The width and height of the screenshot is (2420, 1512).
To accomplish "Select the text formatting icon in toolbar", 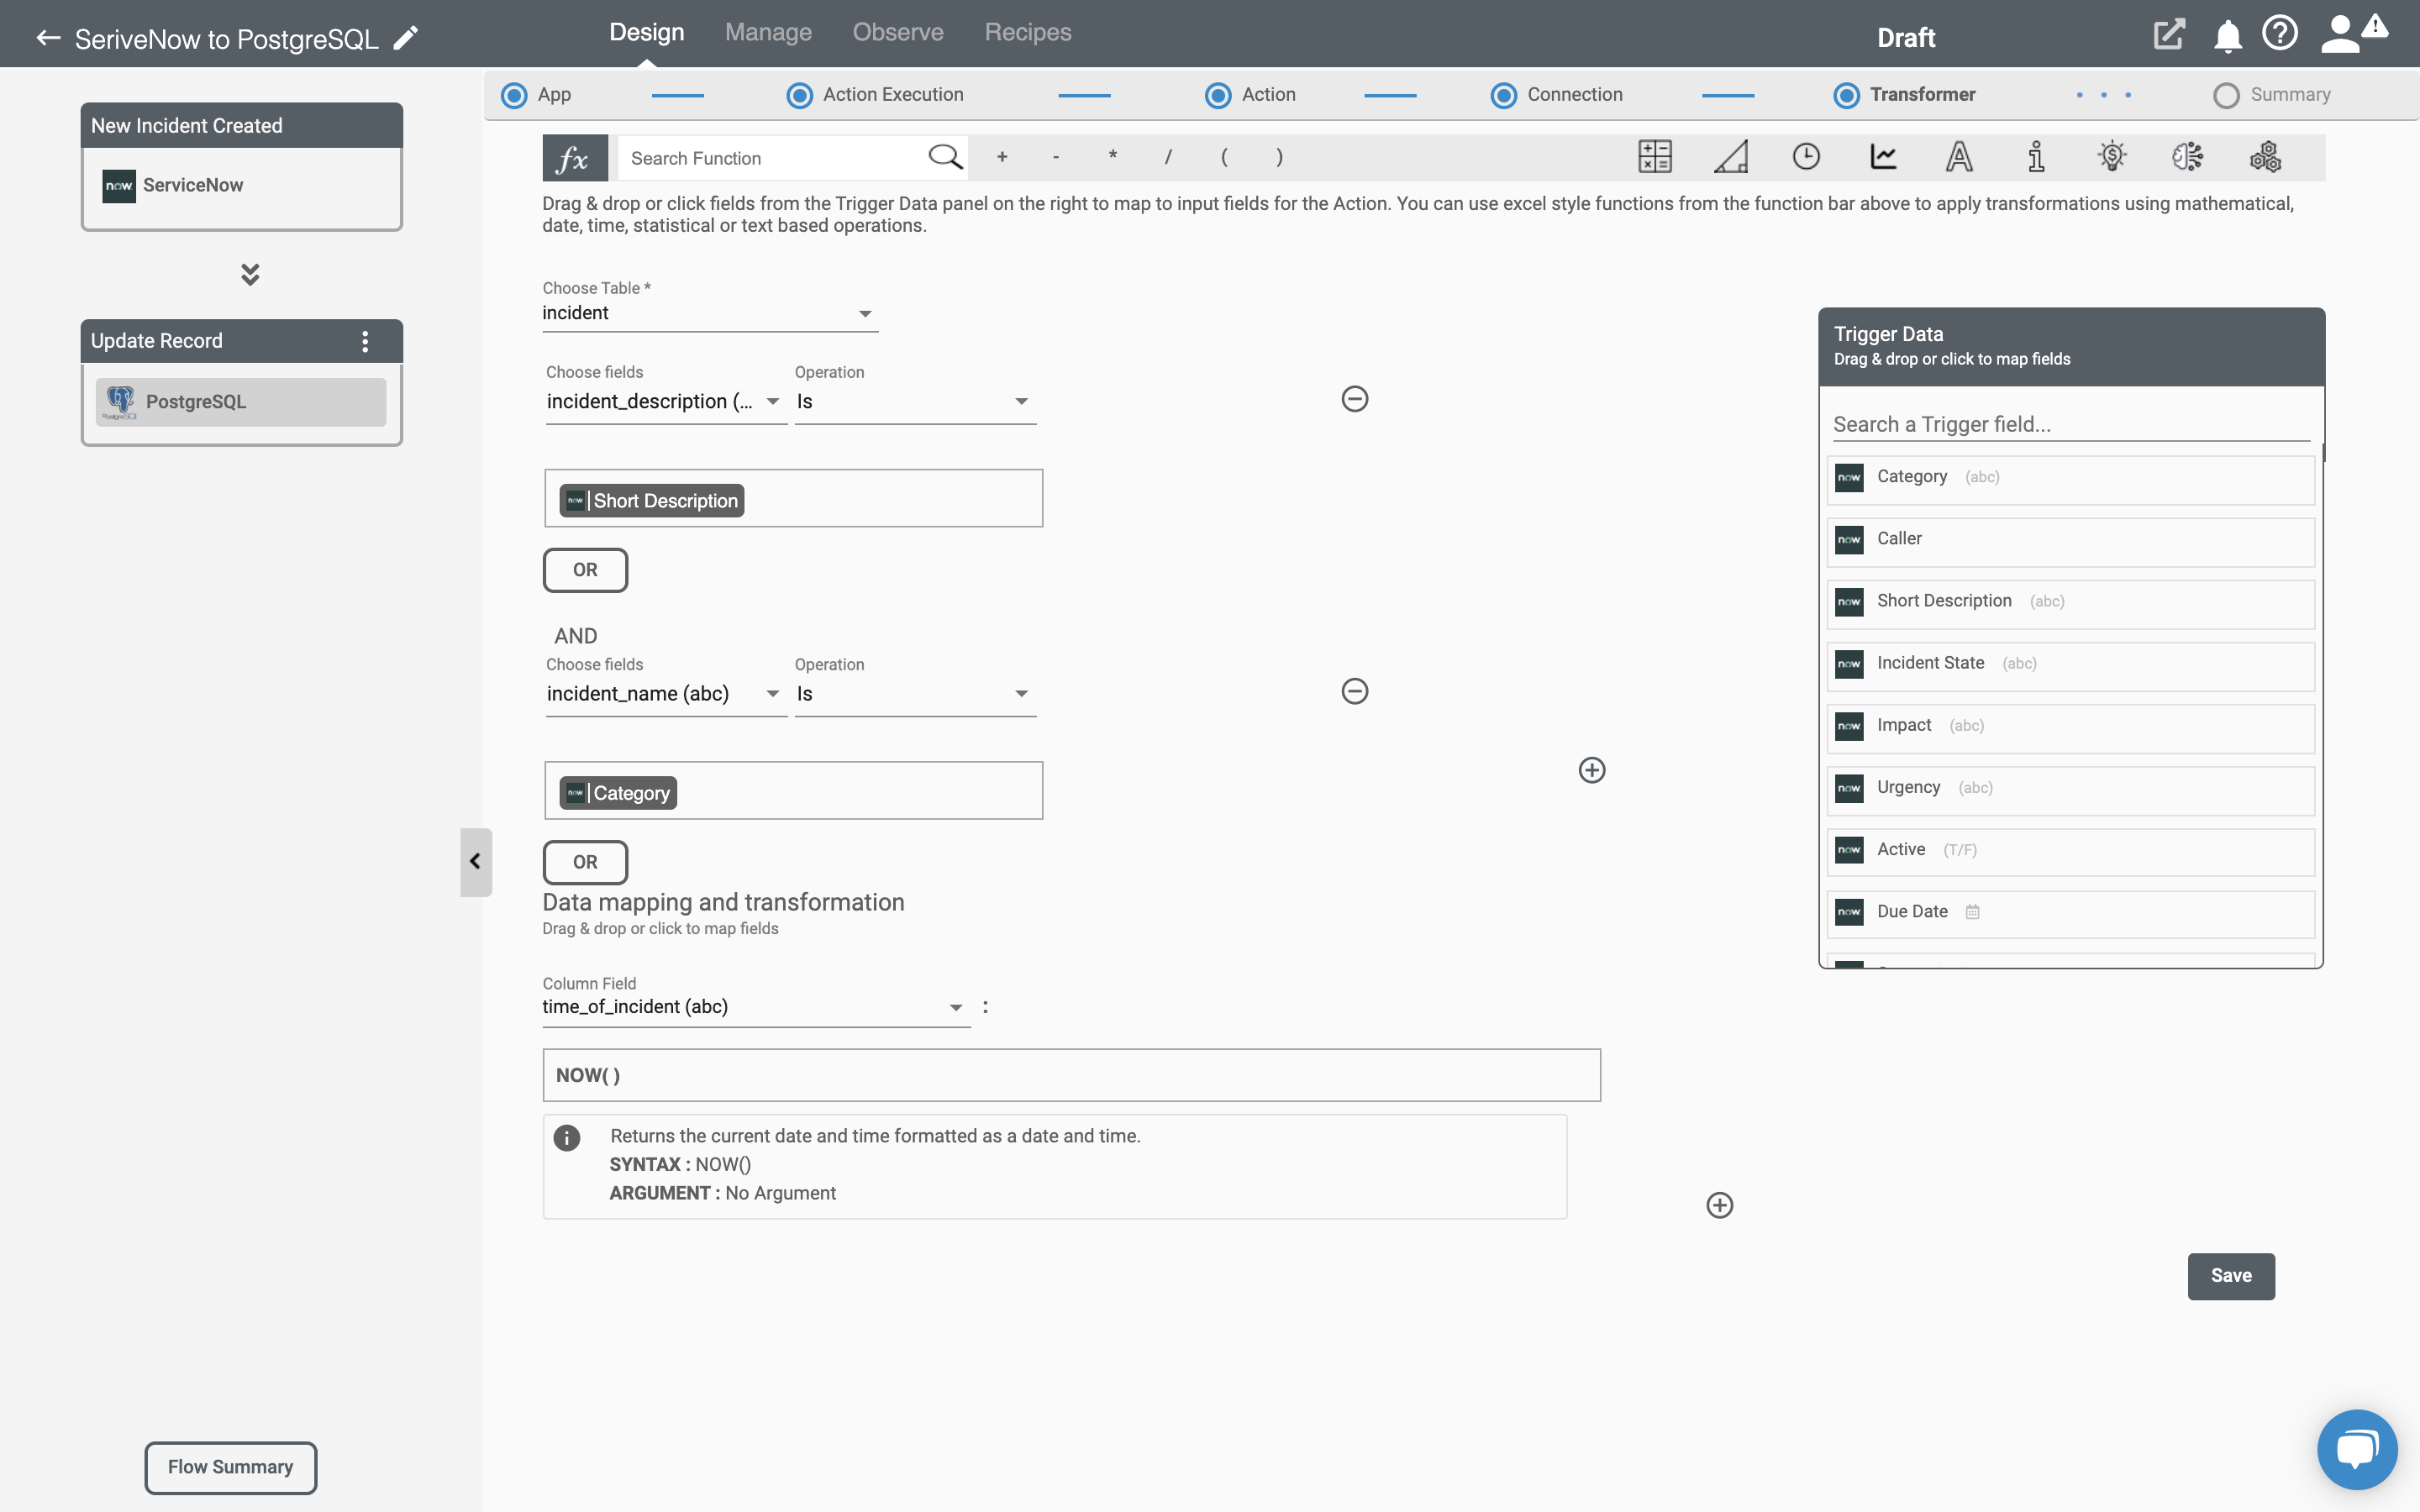I will [1959, 155].
